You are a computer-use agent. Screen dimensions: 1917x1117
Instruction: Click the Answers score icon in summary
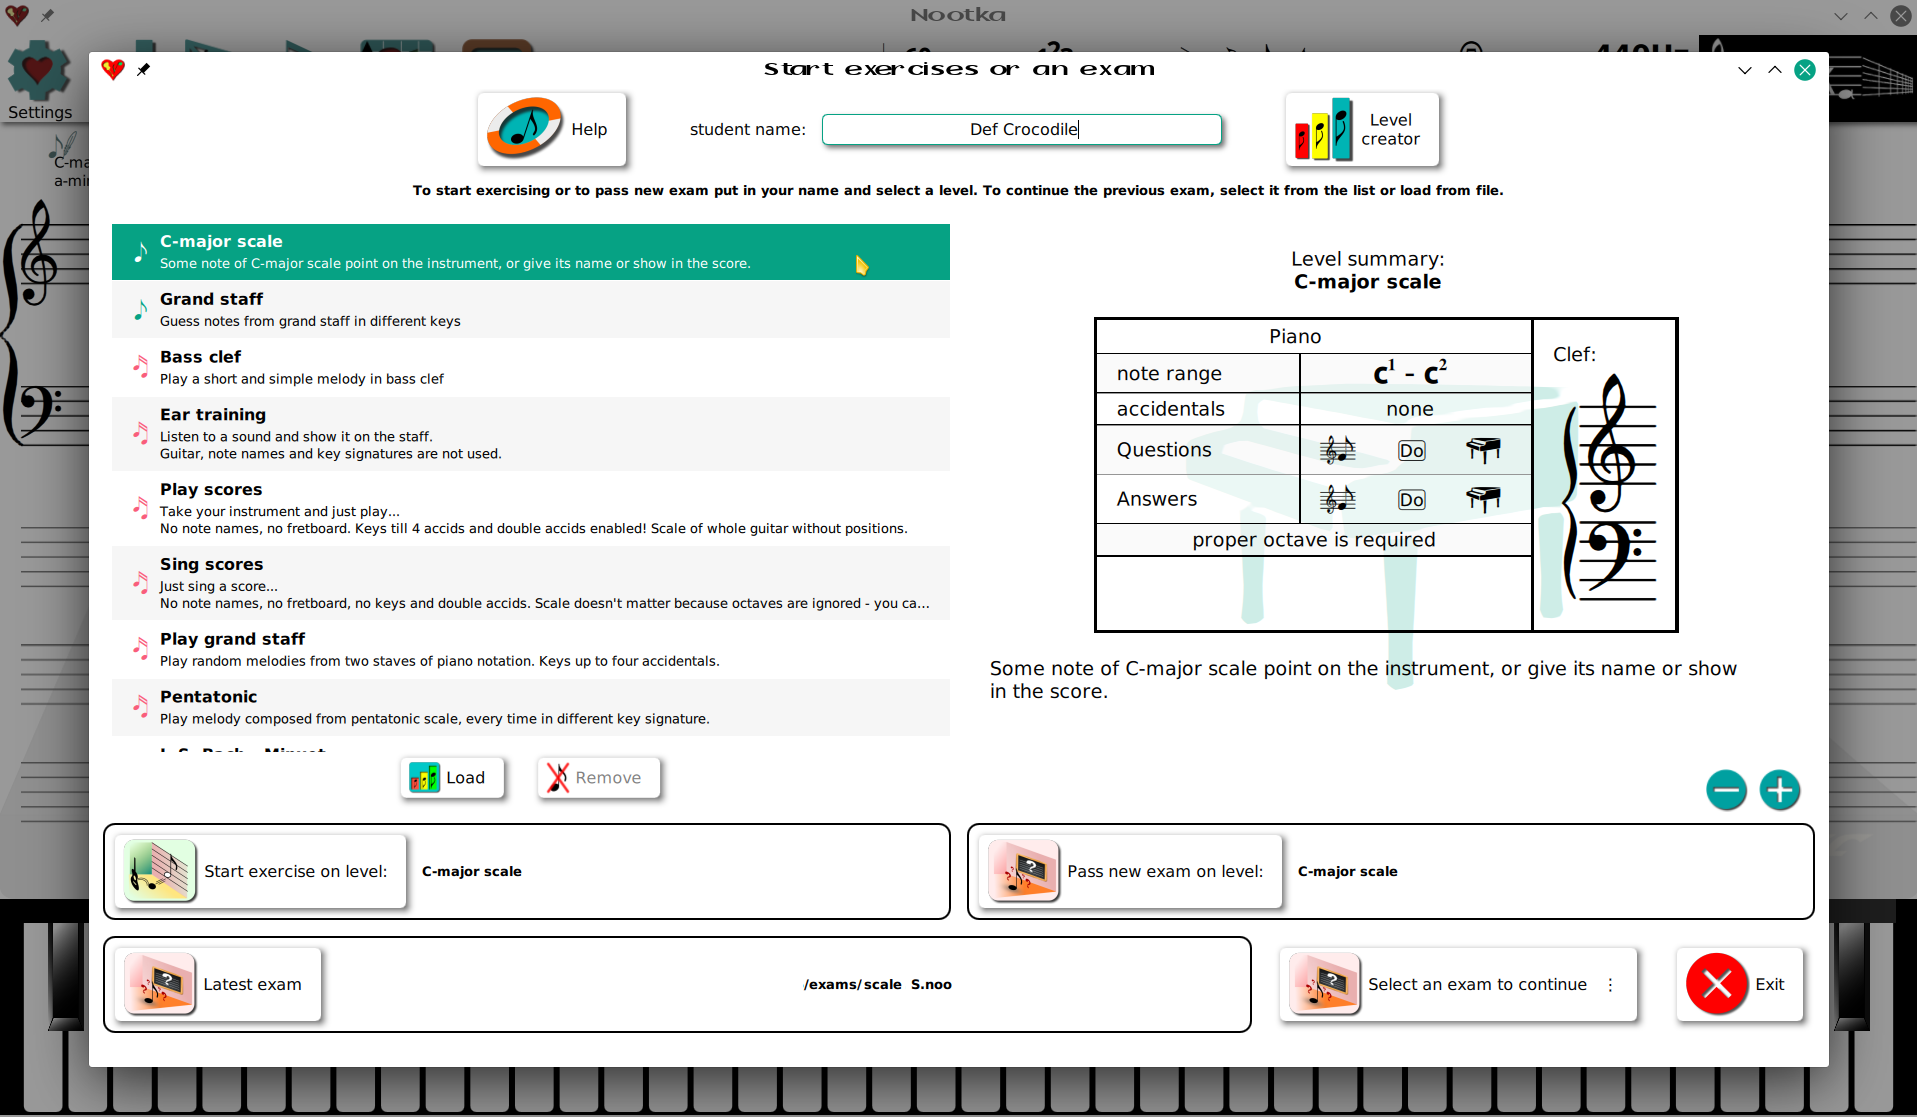tap(1337, 499)
